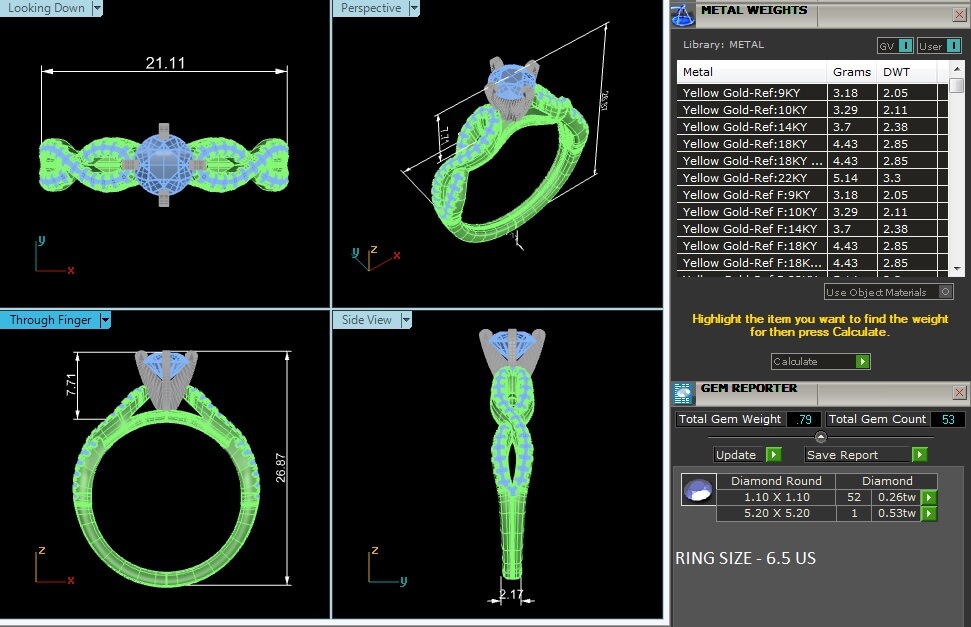Open the Looking Down viewport dropdown
Screen dimensions: 971x627
[97, 8]
